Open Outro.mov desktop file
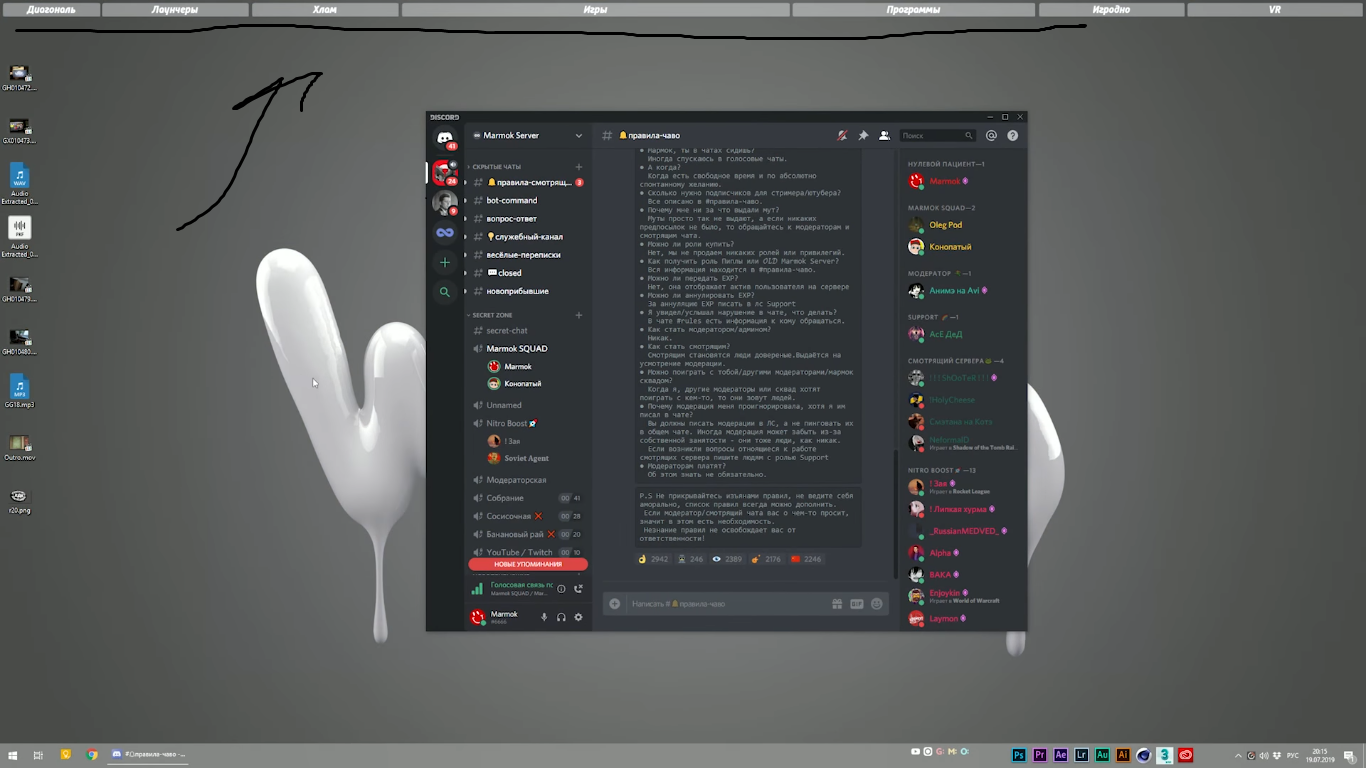The image size is (1366, 768). click(x=19, y=447)
